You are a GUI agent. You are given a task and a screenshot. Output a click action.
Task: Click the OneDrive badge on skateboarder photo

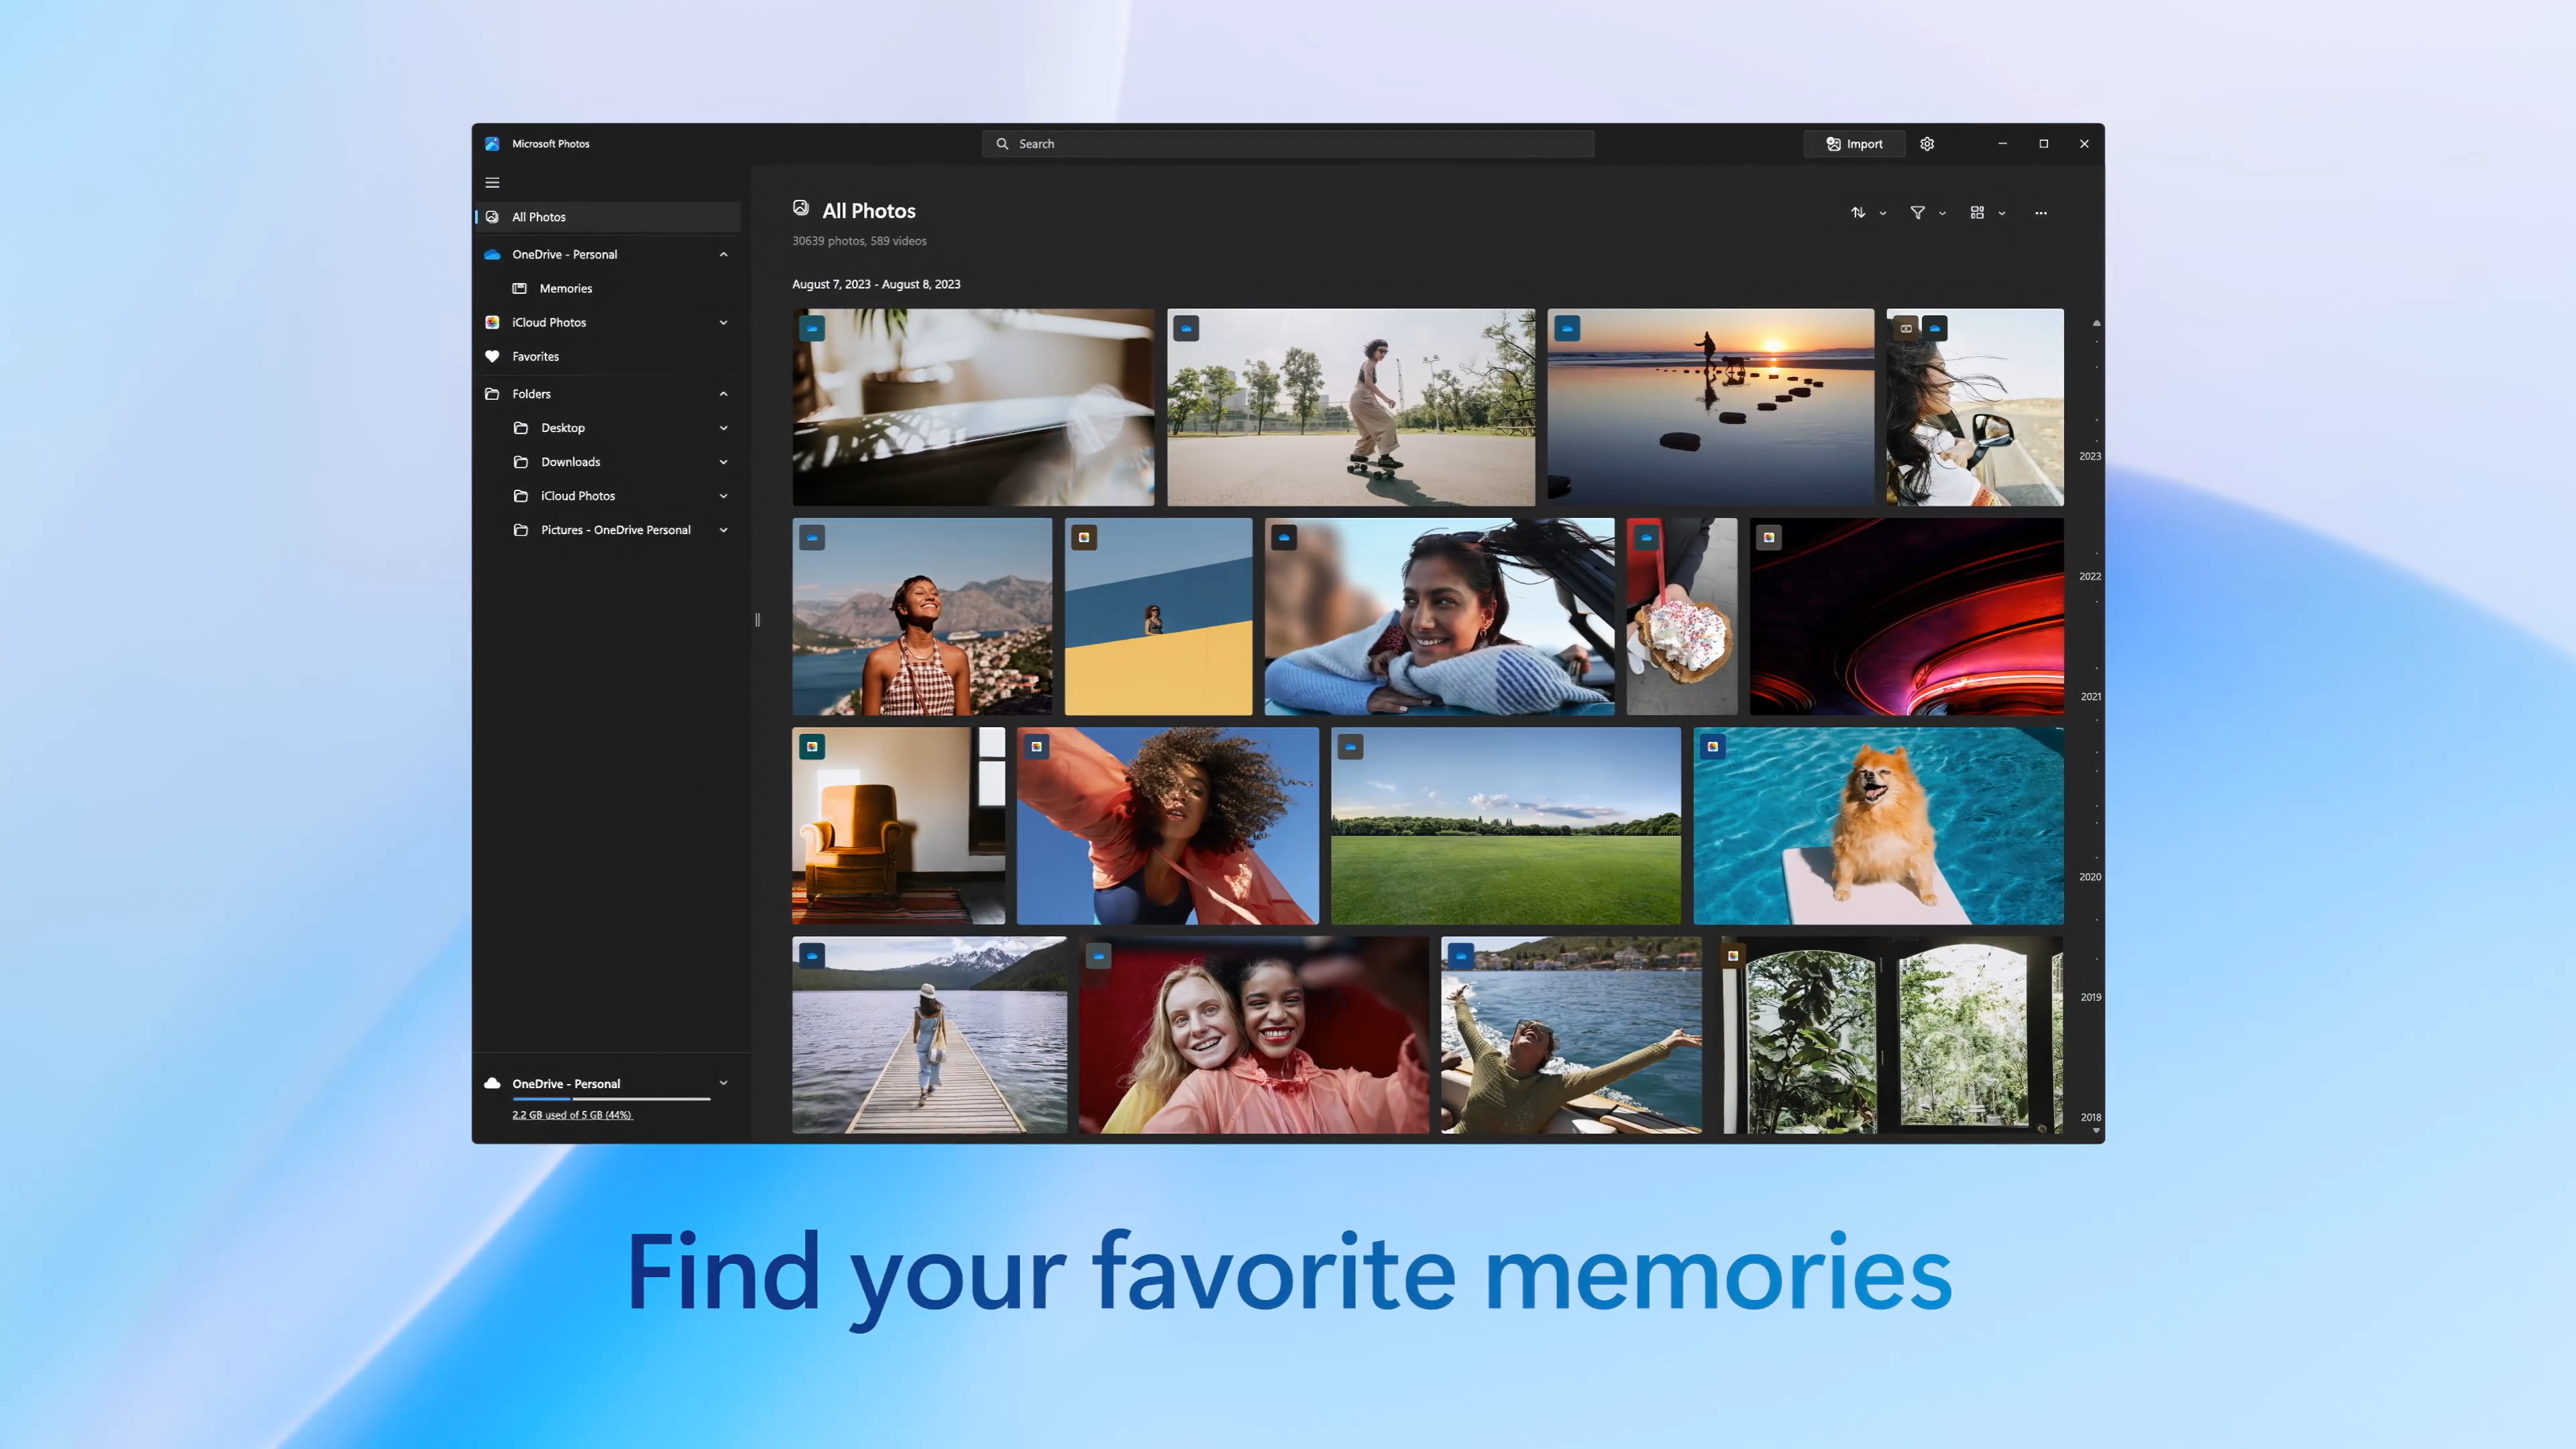pyautogui.click(x=1186, y=328)
